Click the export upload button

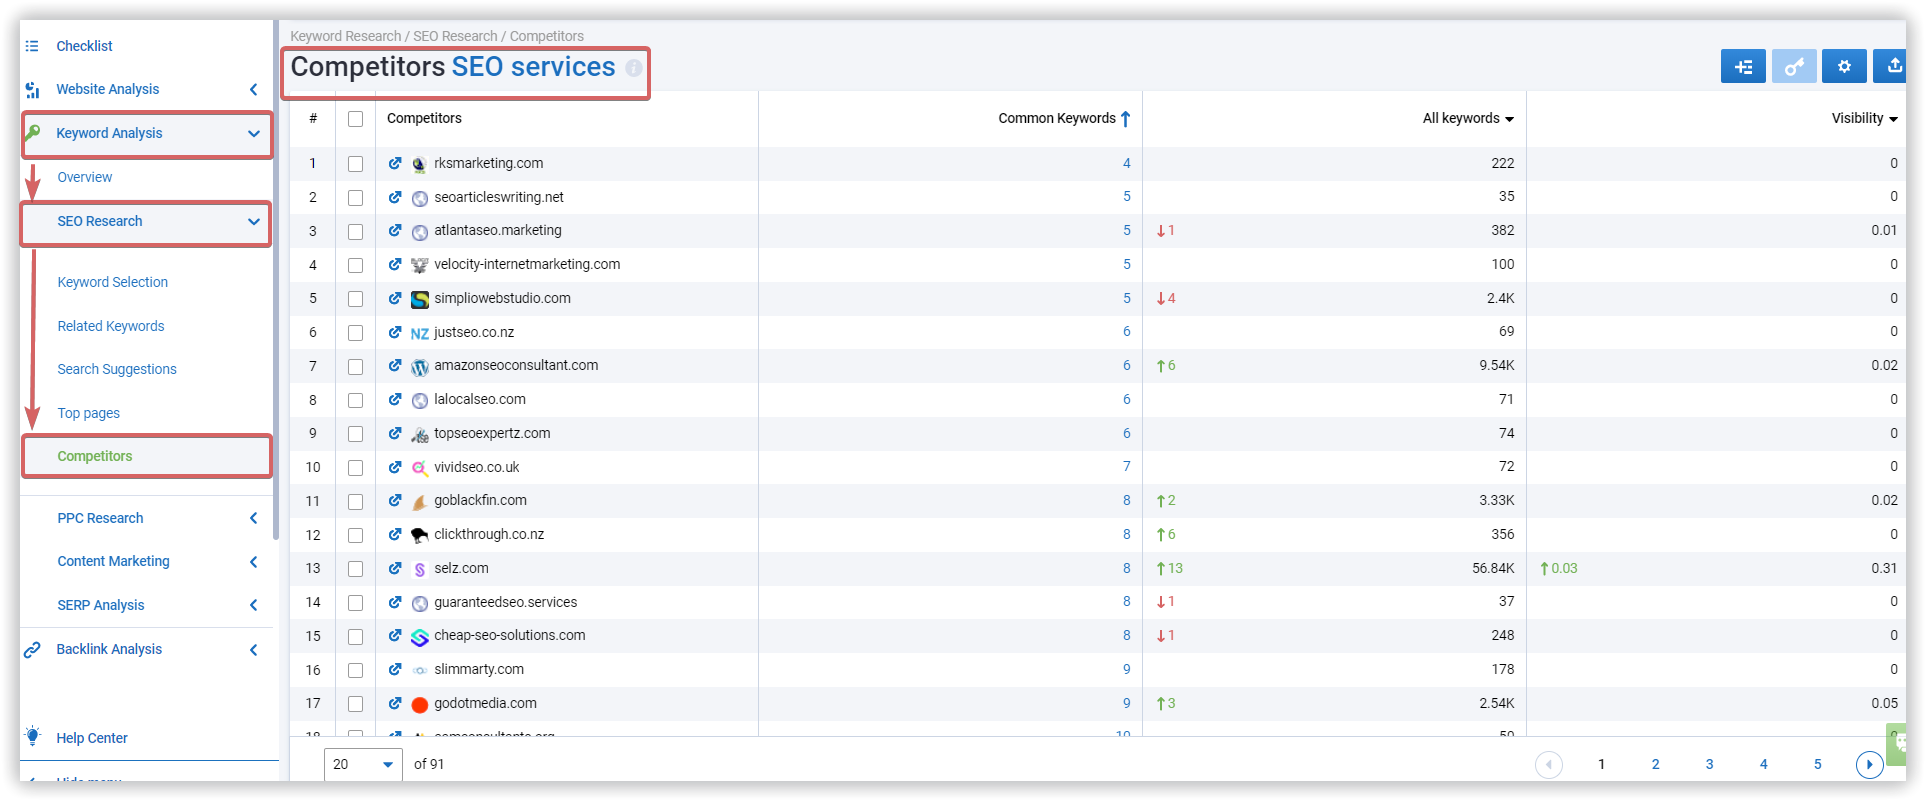(1892, 67)
